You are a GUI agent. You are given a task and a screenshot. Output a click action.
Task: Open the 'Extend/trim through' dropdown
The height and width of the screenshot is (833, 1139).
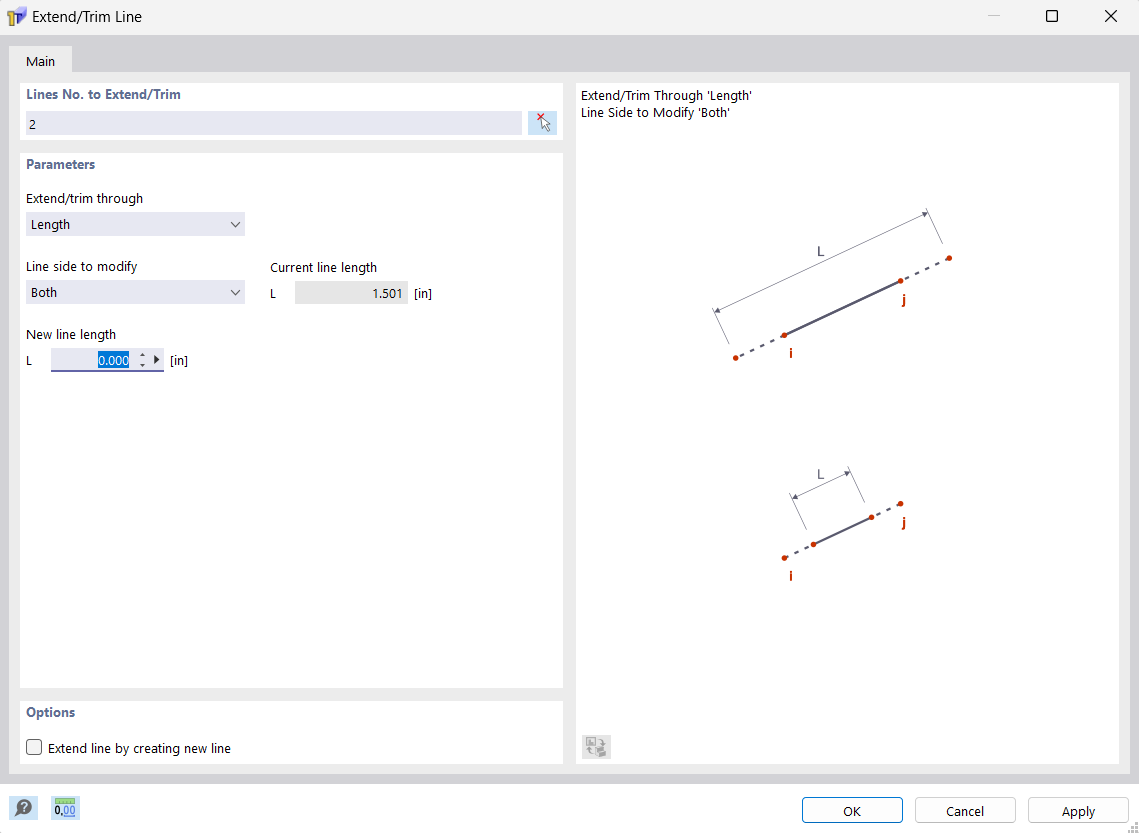(135, 224)
